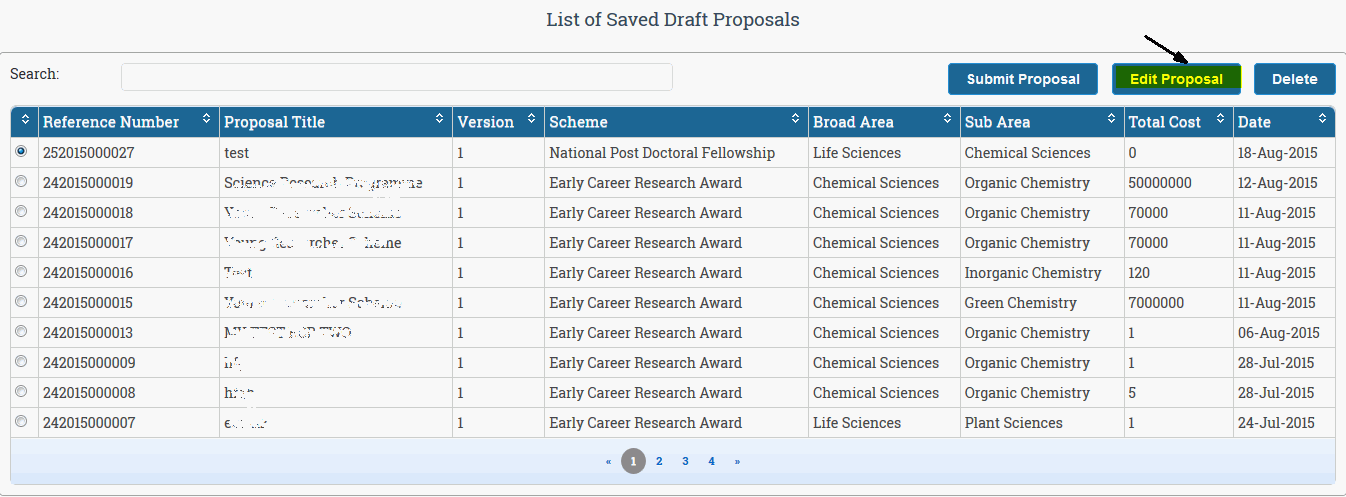Go to previous page arrow

pos(608,461)
